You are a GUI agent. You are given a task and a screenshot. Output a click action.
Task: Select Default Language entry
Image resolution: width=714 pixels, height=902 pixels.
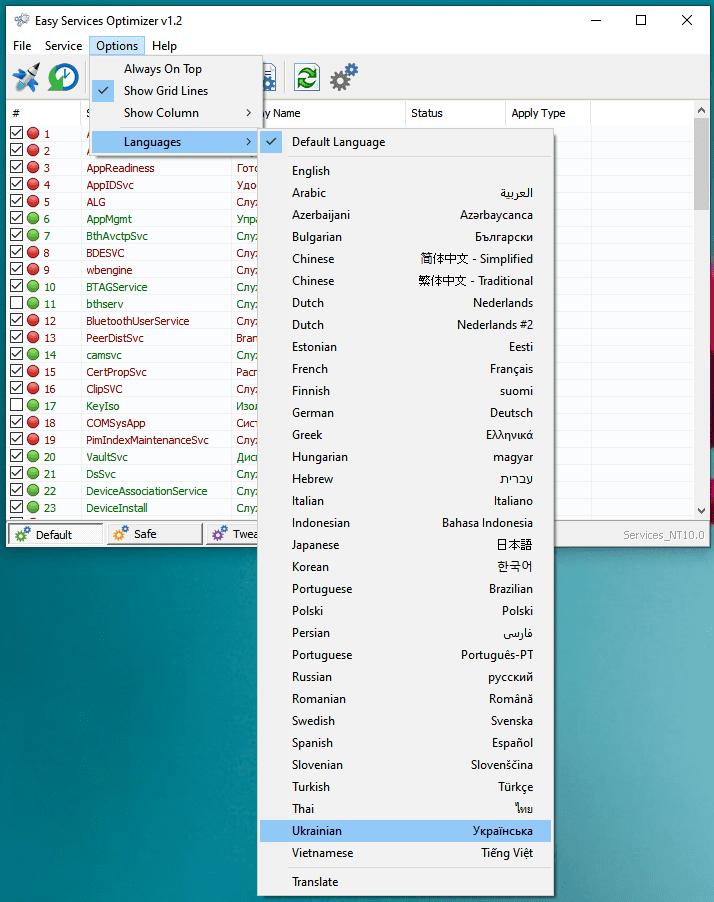pos(405,142)
